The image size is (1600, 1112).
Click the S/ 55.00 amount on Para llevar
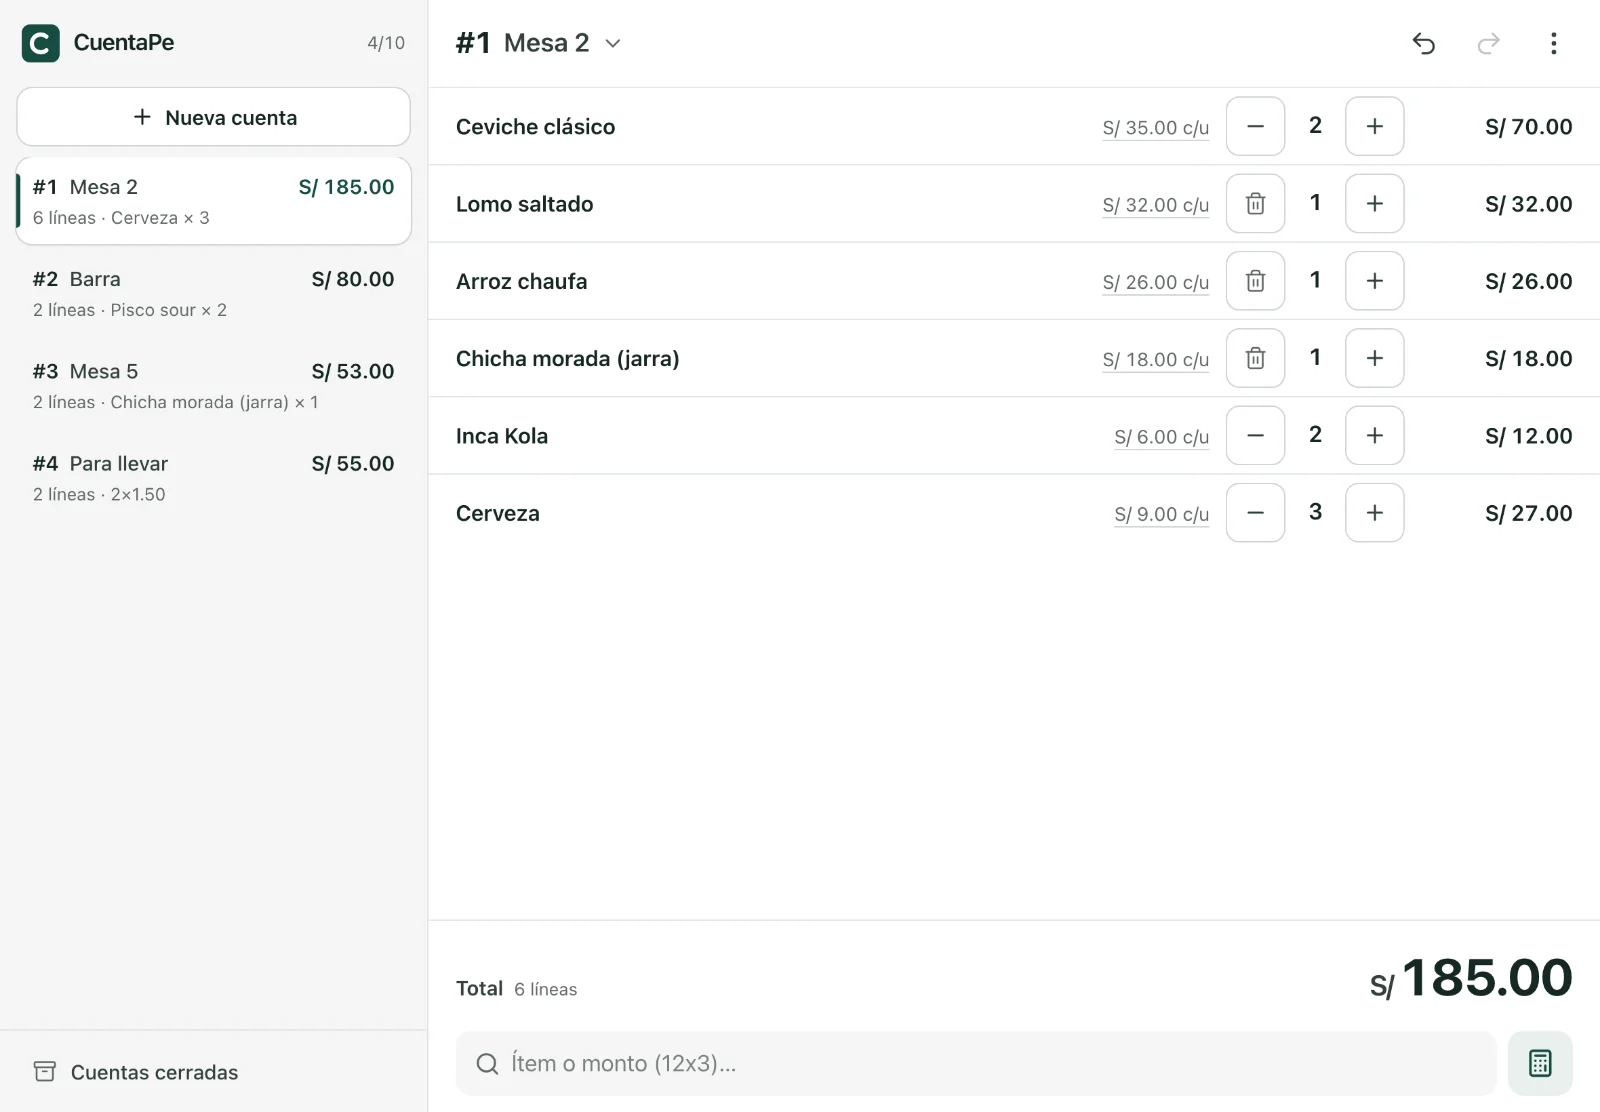pyautogui.click(x=352, y=463)
